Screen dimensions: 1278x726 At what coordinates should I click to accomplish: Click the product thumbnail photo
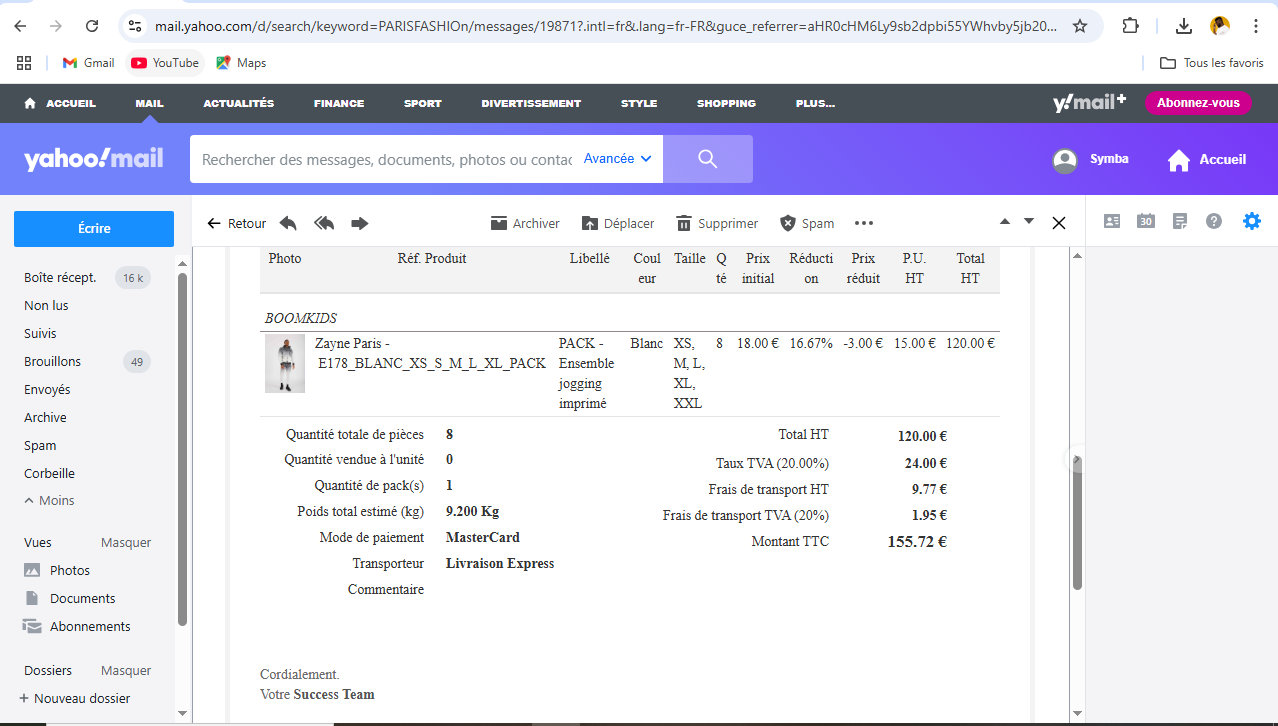285,364
